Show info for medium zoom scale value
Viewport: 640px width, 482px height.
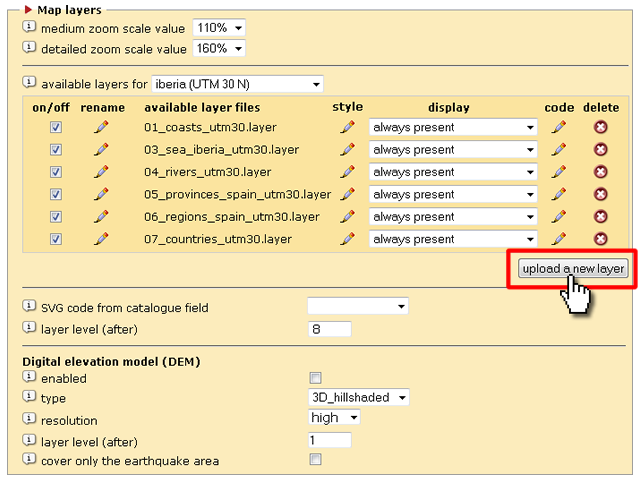click(29, 27)
